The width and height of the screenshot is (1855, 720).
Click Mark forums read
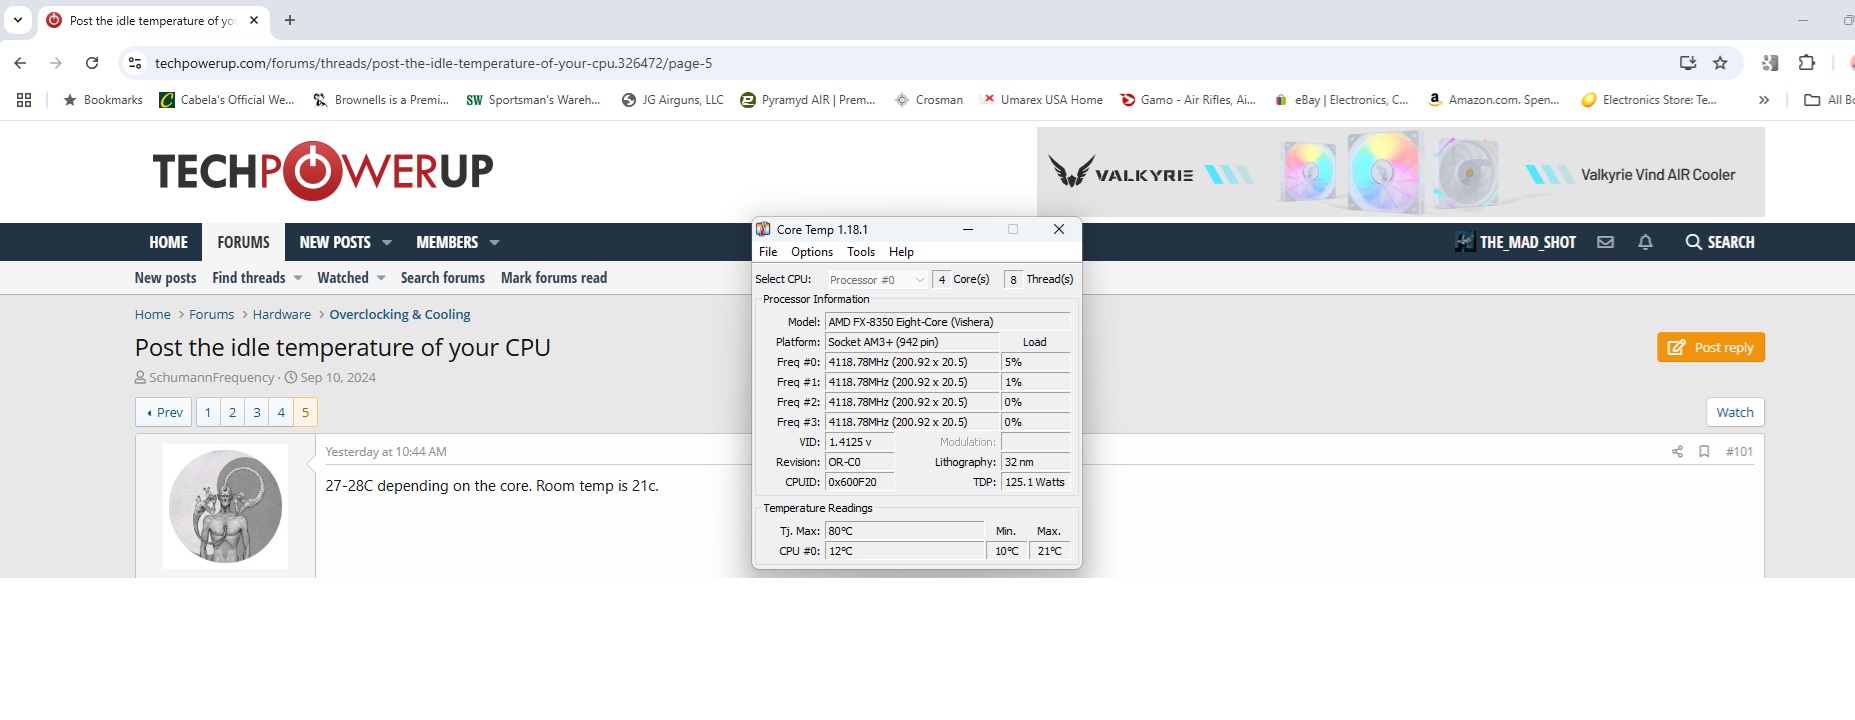pos(554,278)
